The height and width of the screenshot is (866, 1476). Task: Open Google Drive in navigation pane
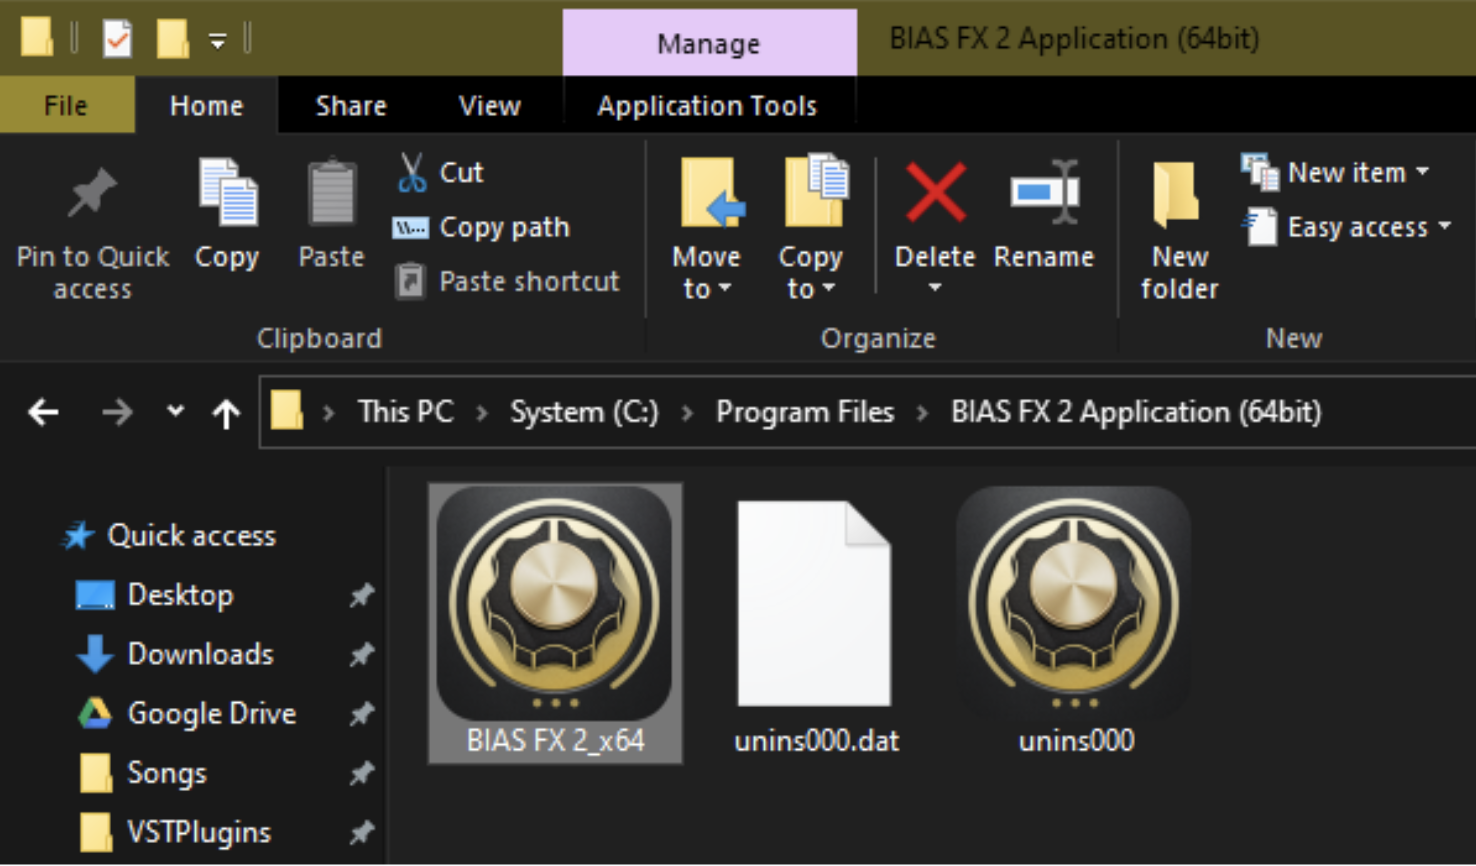tap(212, 713)
